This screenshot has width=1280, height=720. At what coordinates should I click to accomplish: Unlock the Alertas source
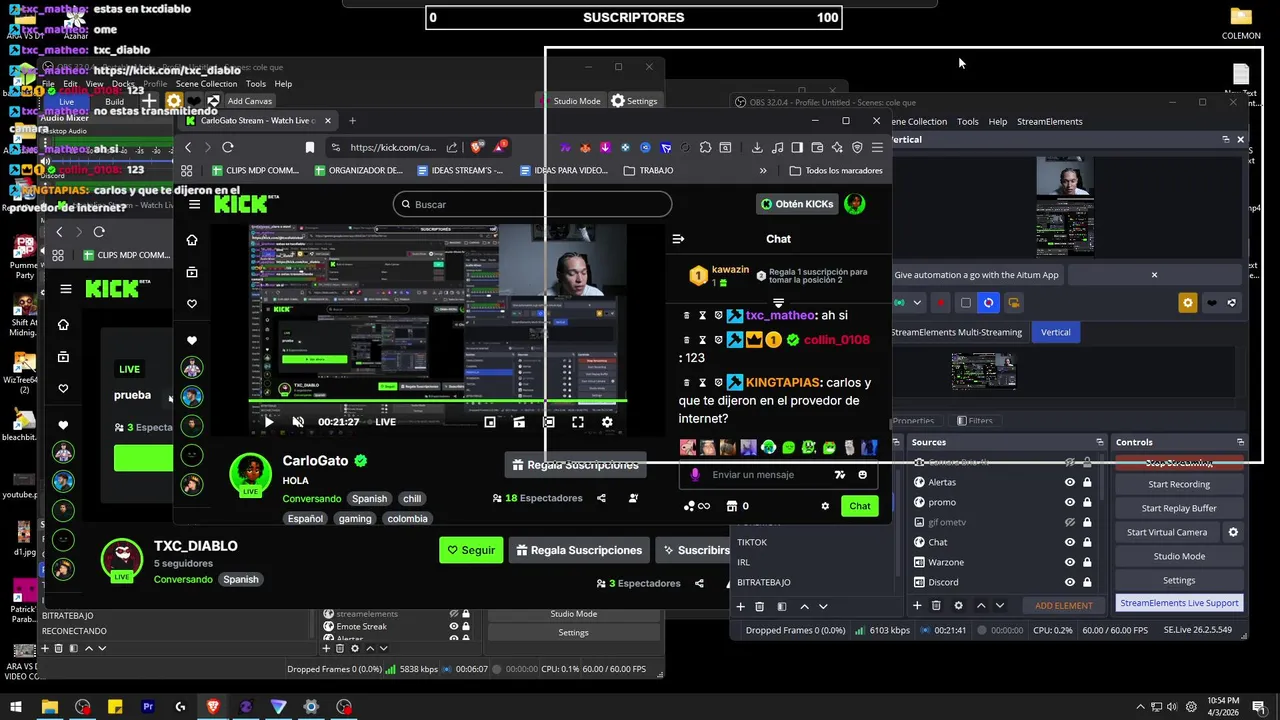point(1087,482)
